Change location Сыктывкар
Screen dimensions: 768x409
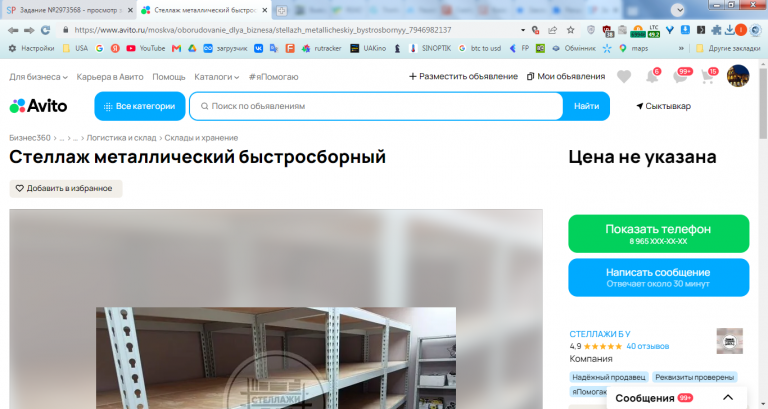pos(663,106)
